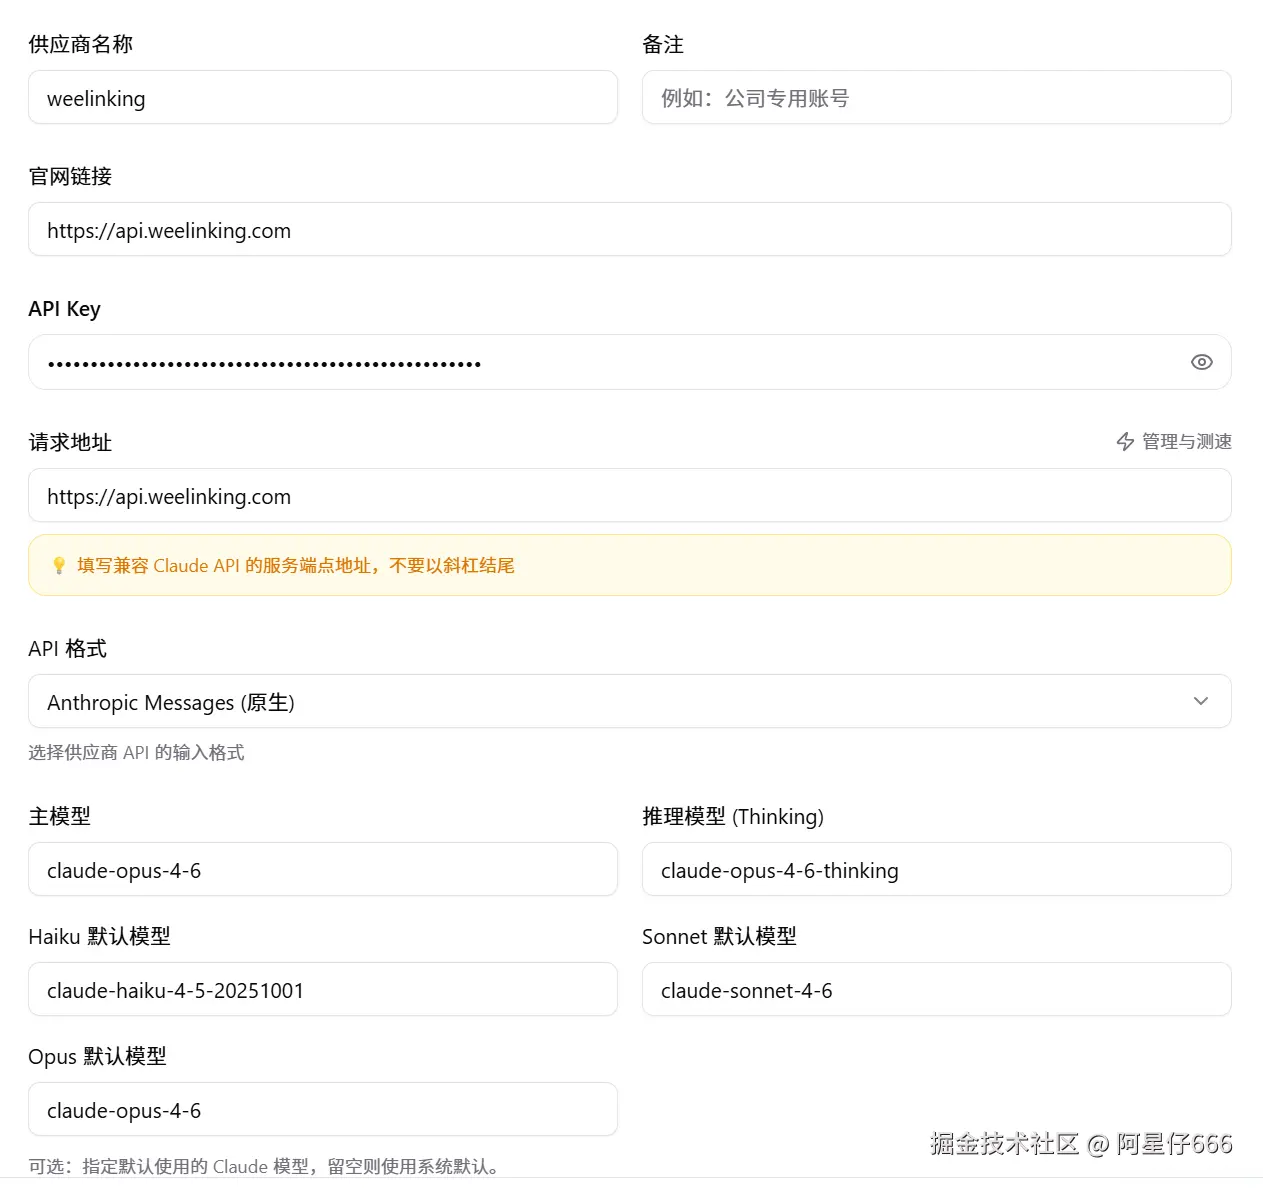Edit the 主模型 claude-opus-4-6 field

pos(323,869)
